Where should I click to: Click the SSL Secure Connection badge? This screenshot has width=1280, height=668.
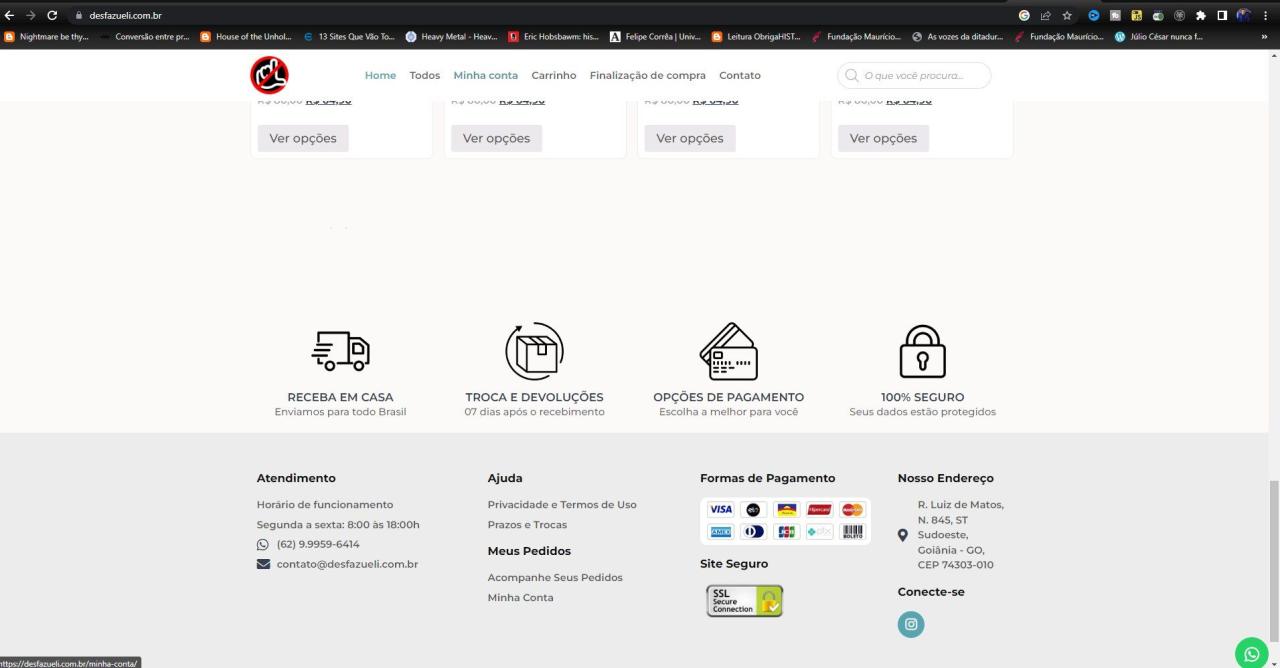[744, 600]
